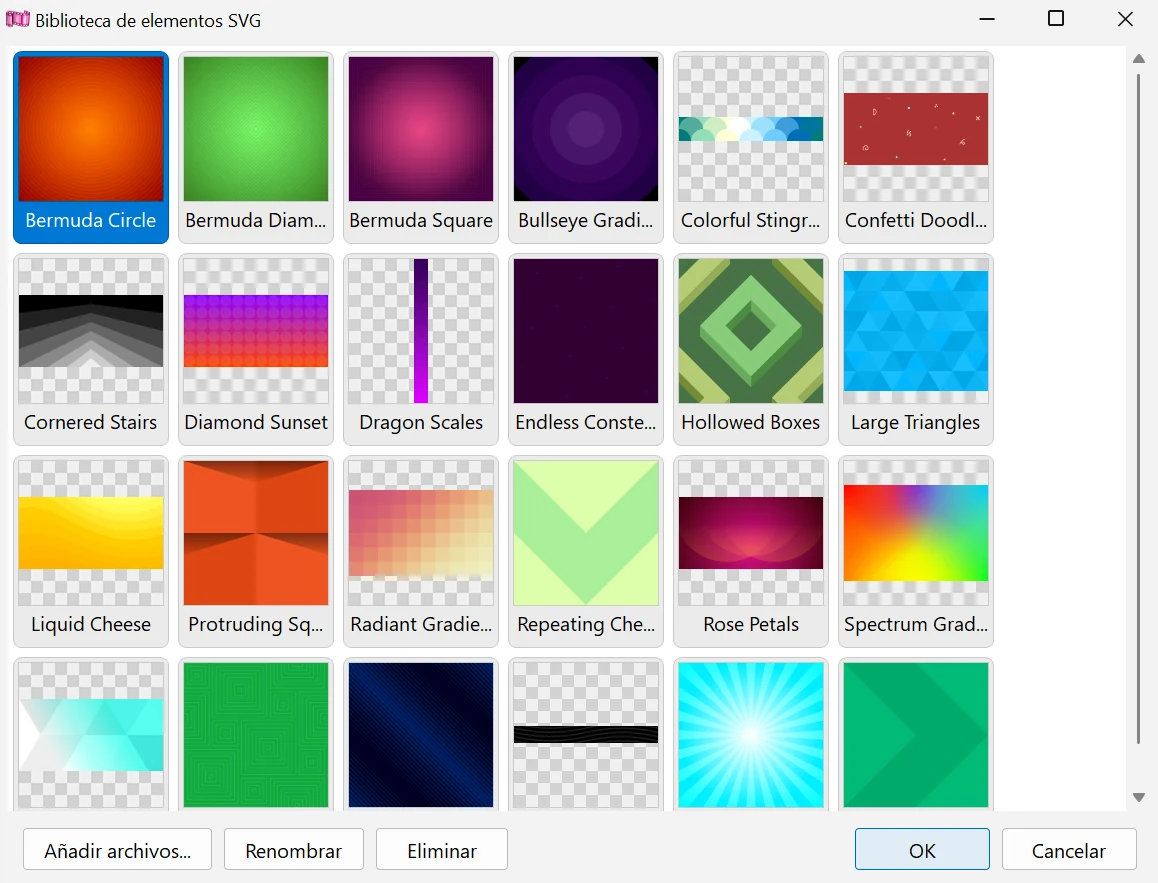Select the Bermuda Circle element

91,148
